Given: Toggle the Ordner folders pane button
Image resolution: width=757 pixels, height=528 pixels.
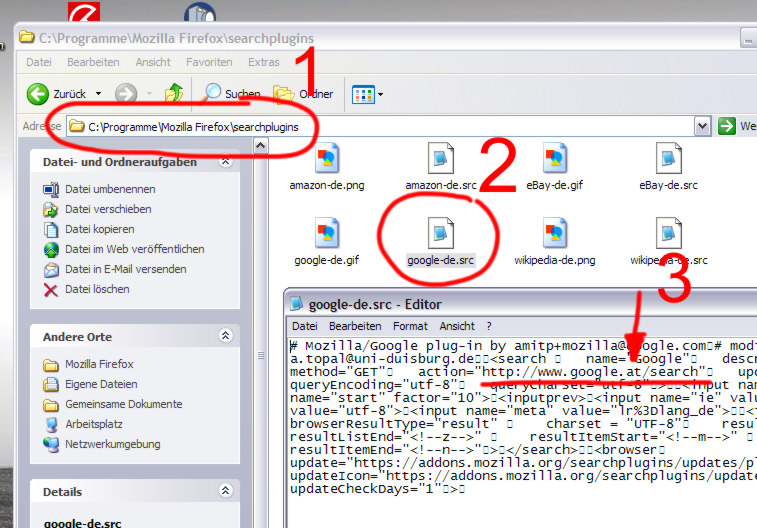Looking at the screenshot, I should (x=303, y=94).
